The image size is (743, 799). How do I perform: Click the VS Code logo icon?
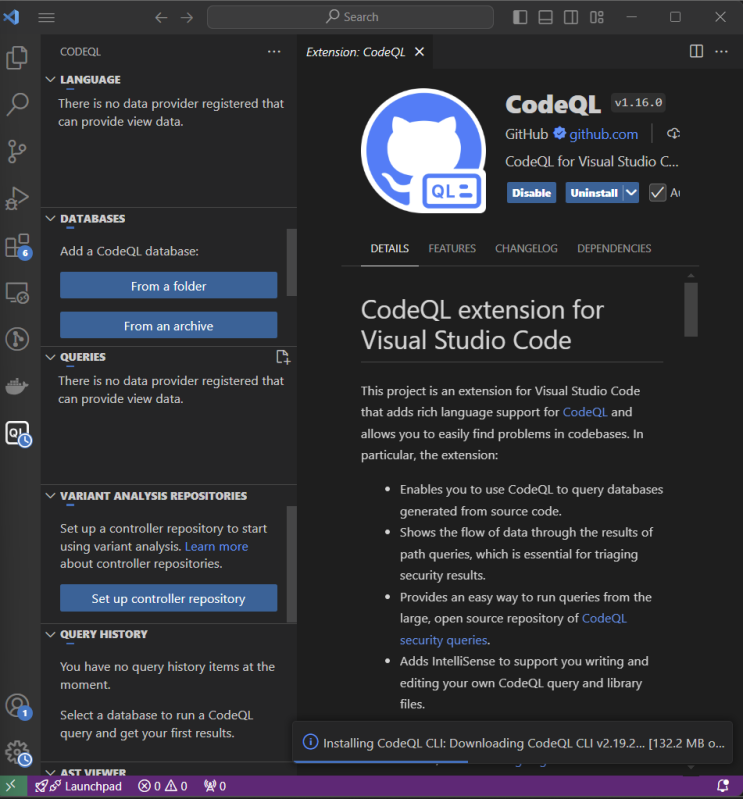coord(11,17)
